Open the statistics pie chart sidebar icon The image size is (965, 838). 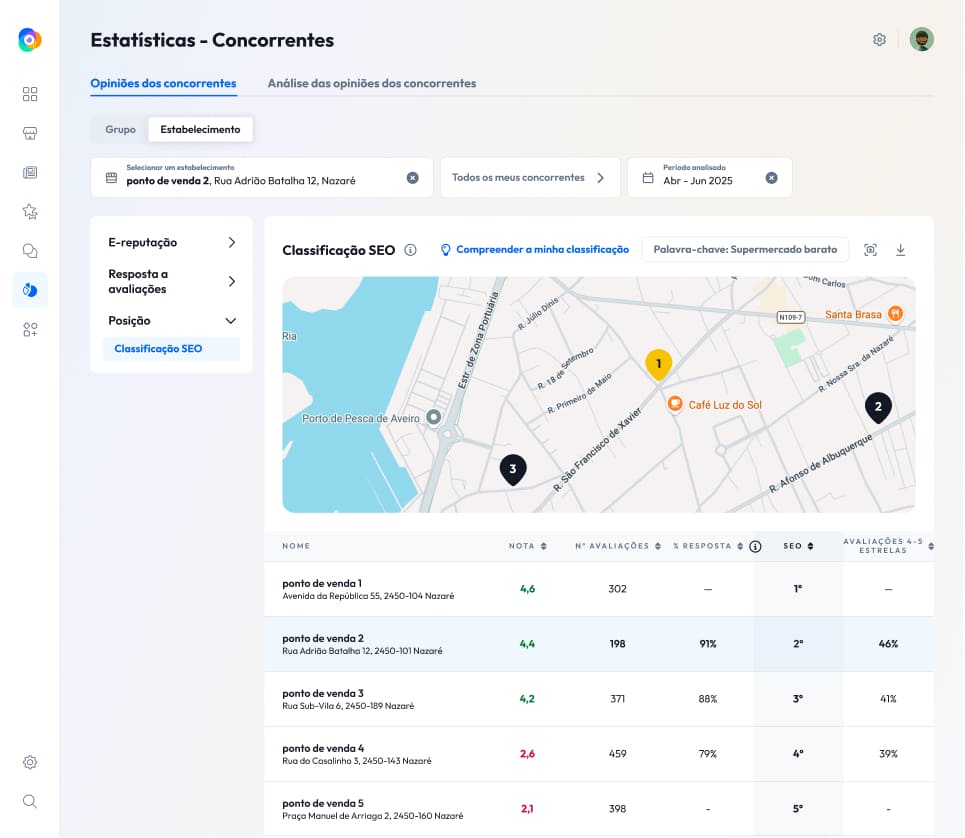[x=30, y=290]
